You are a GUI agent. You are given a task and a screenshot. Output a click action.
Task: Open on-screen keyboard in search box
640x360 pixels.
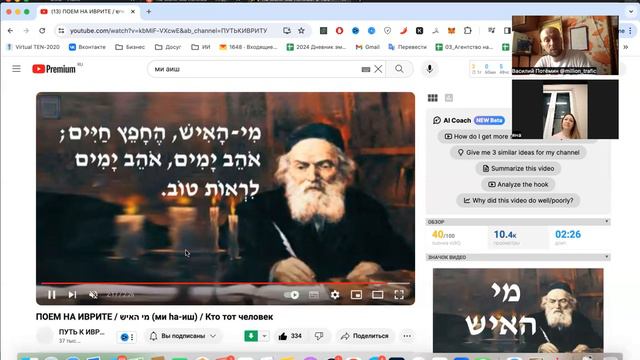(x=366, y=69)
